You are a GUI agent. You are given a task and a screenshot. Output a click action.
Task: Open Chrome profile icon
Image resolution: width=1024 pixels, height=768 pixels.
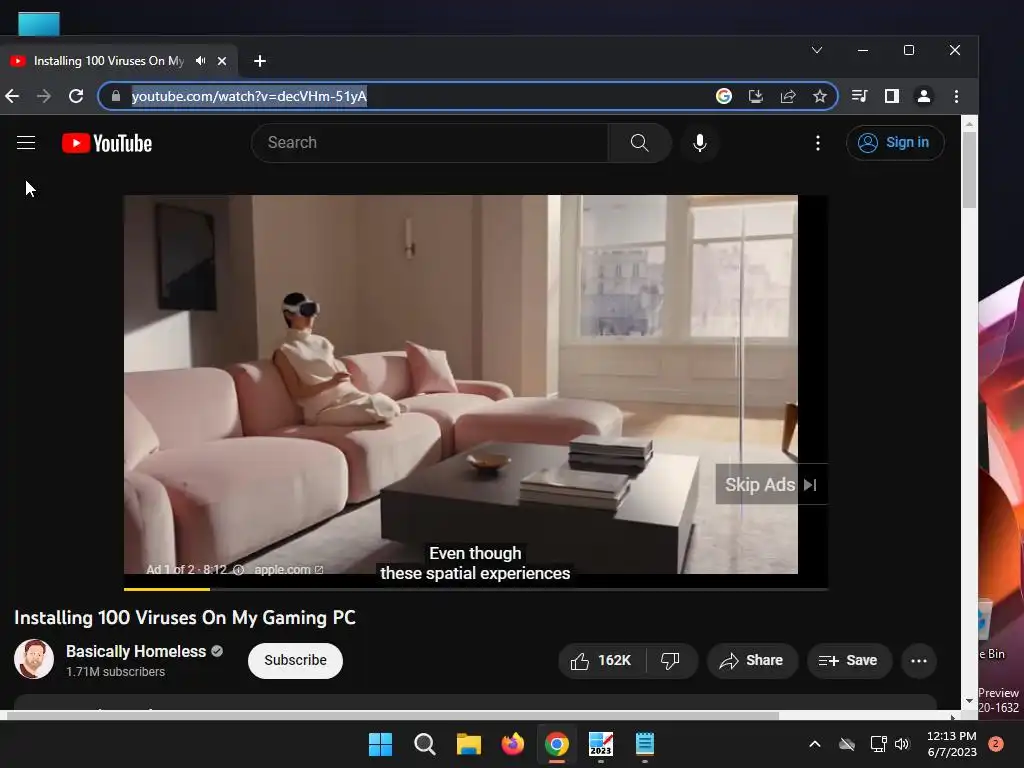tap(923, 97)
